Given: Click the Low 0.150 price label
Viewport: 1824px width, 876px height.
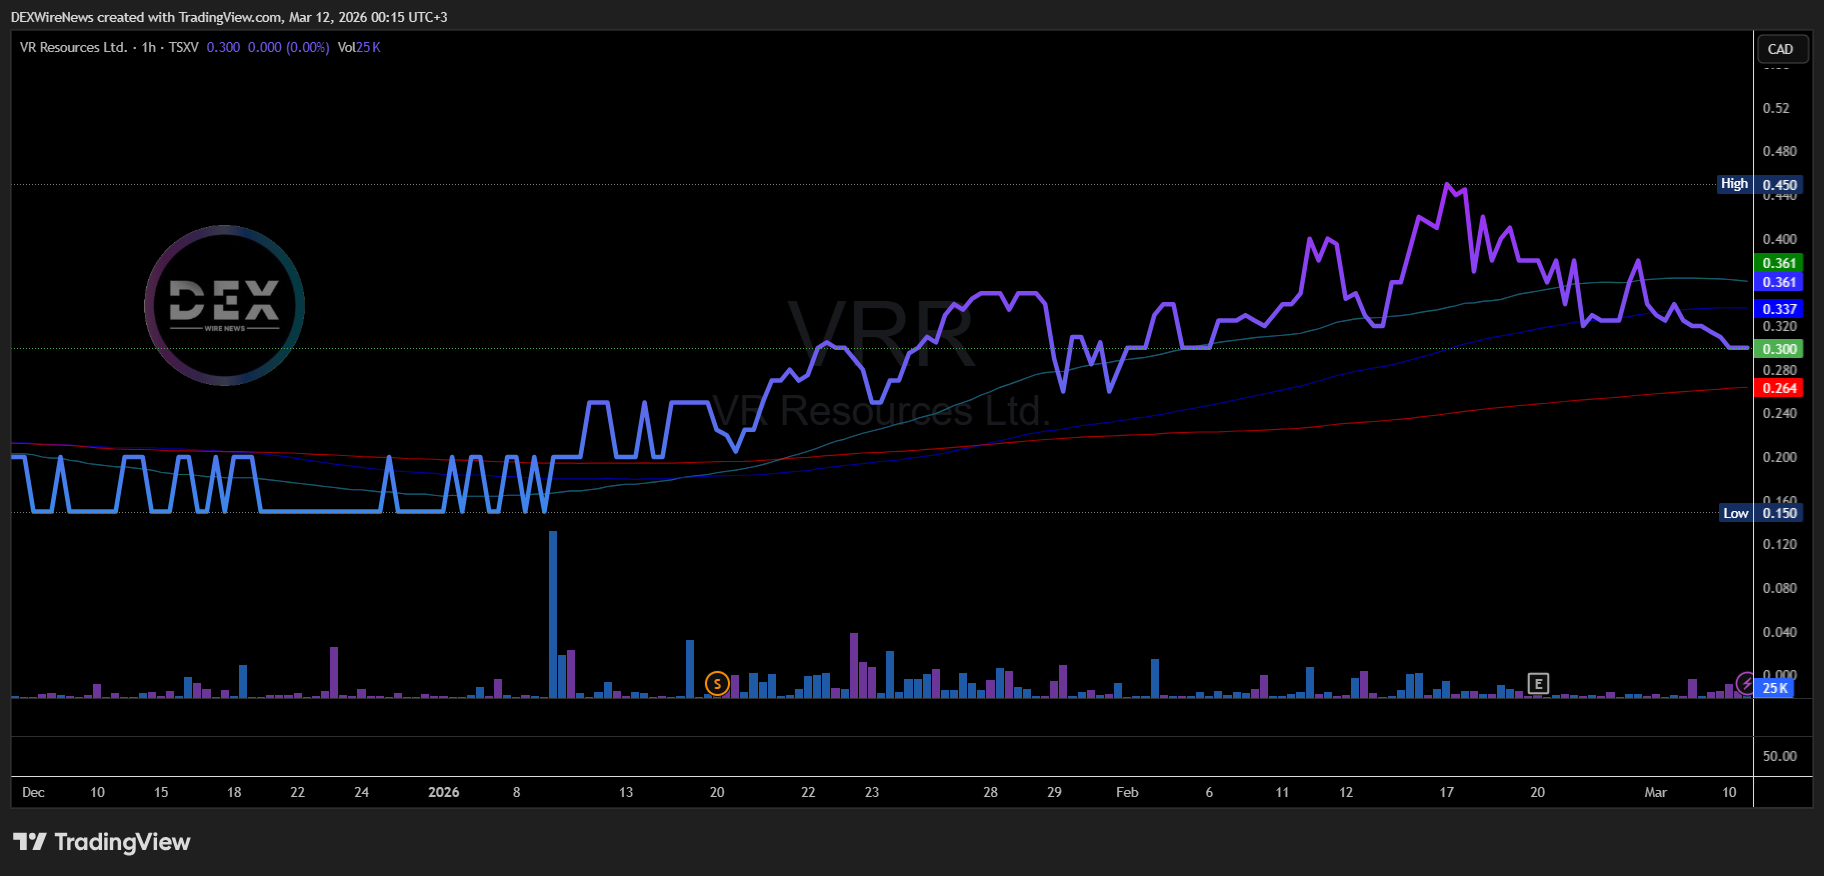Looking at the screenshot, I should [x=1760, y=513].
